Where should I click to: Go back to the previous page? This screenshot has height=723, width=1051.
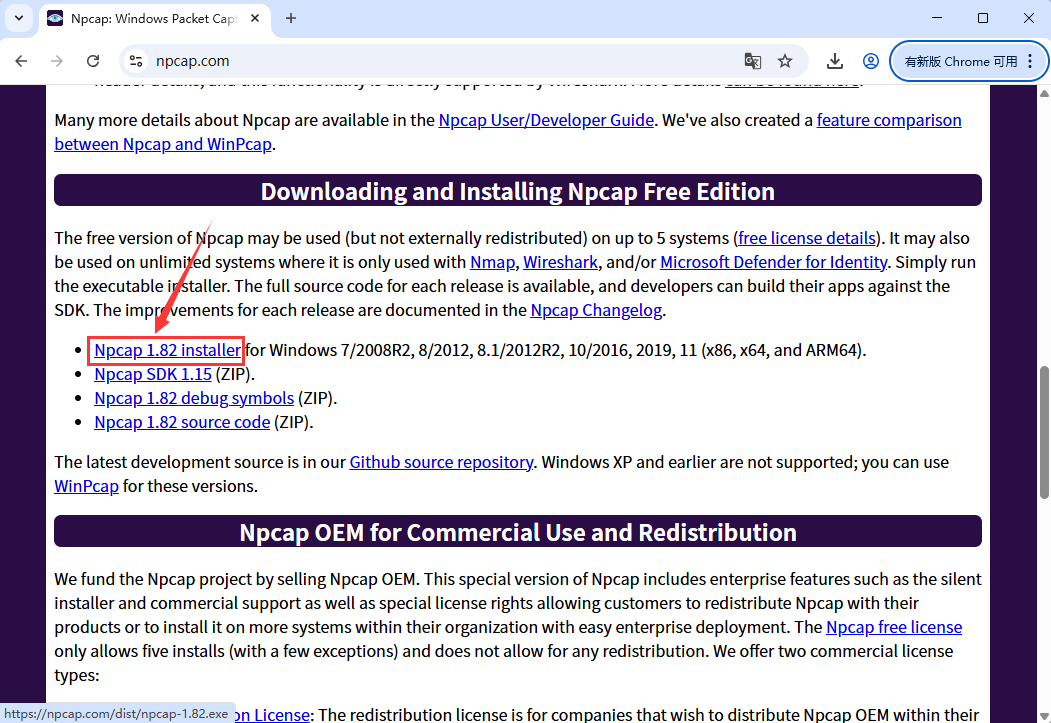pos(21,61)
